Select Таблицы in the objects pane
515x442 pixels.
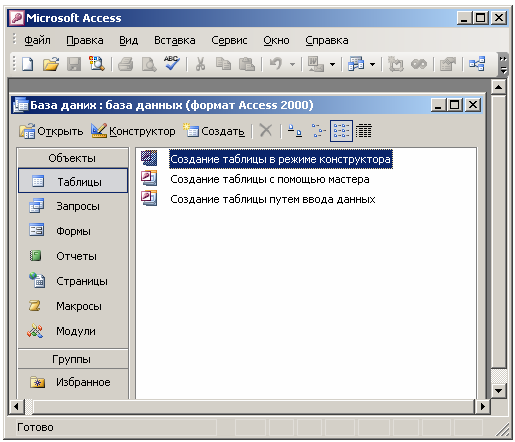coord(73,181)
